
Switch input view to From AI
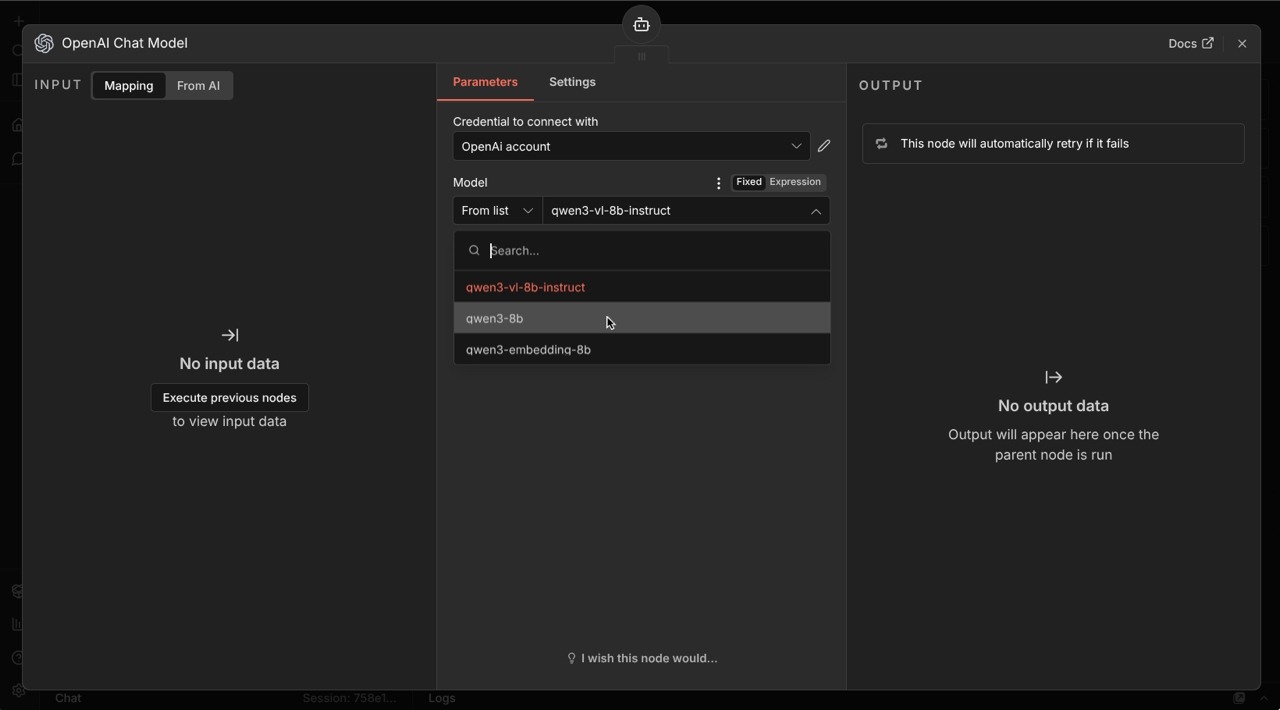pyautogui.click(x=198, y=86)
